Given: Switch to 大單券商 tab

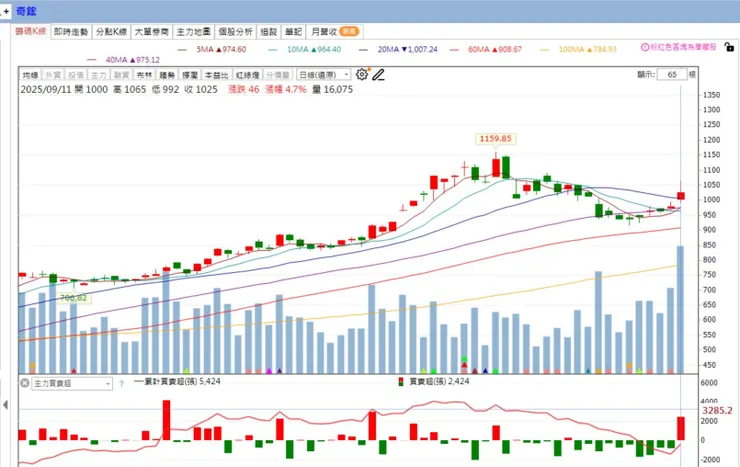Looking at the screenshot, I should pos(151,32).
